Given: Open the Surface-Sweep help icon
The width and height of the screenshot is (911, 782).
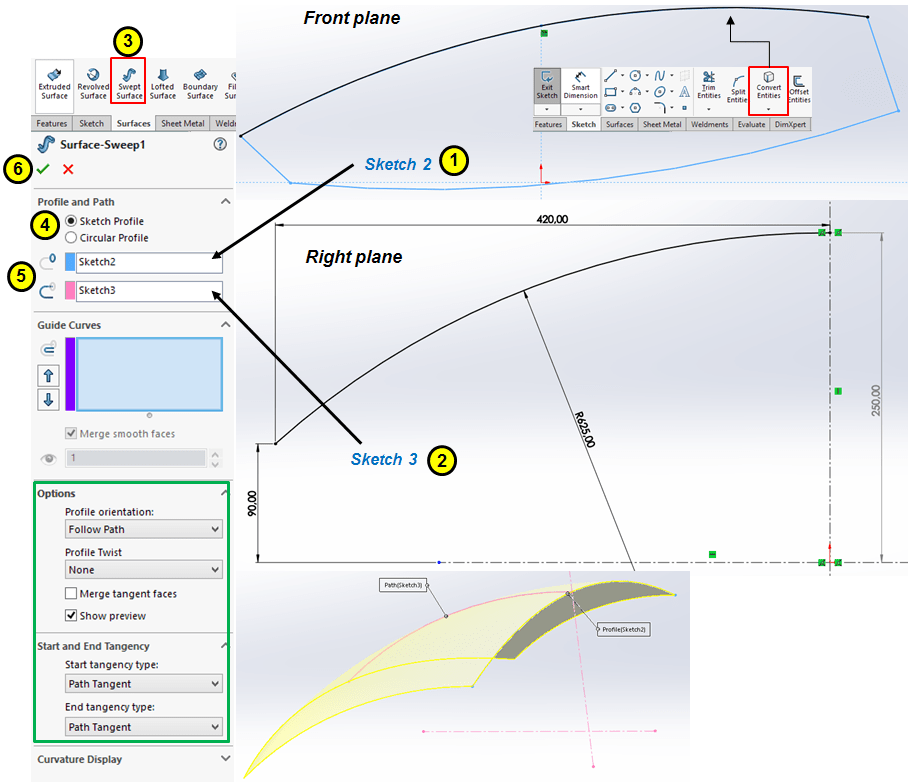Looking at the screenshot, I should 220,145.
